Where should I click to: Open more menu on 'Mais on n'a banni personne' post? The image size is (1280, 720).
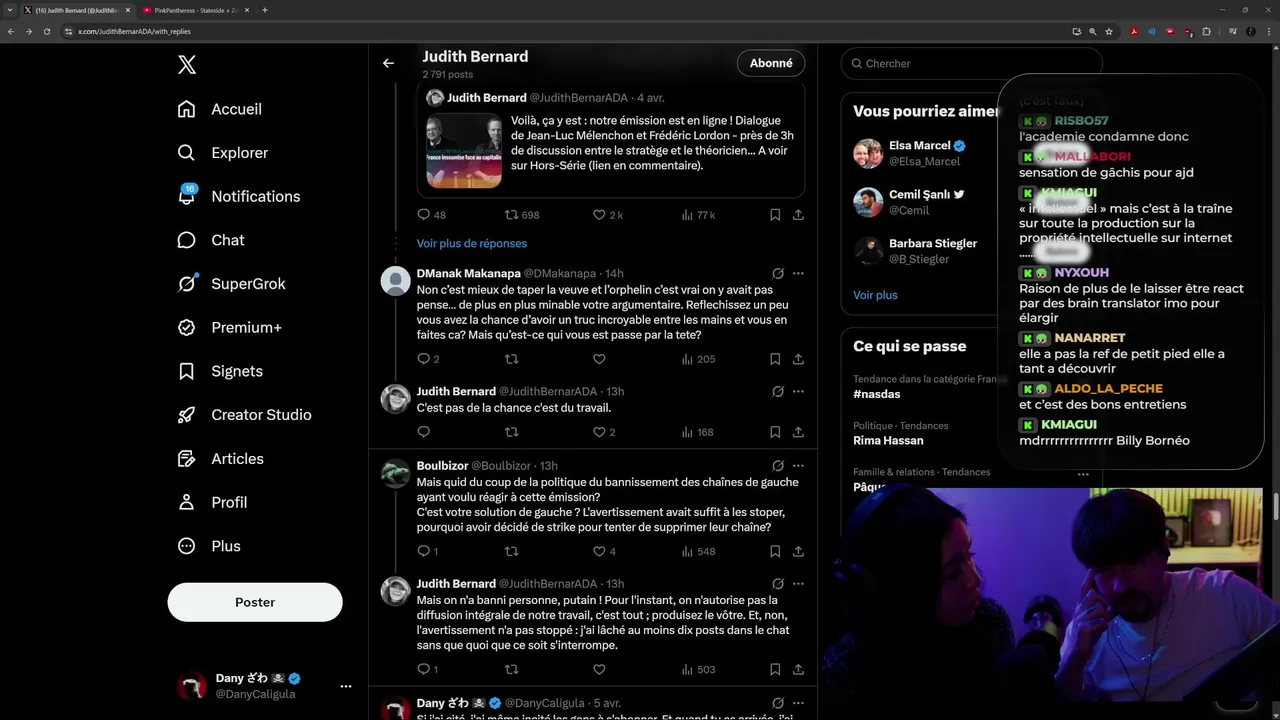[798, 584]
